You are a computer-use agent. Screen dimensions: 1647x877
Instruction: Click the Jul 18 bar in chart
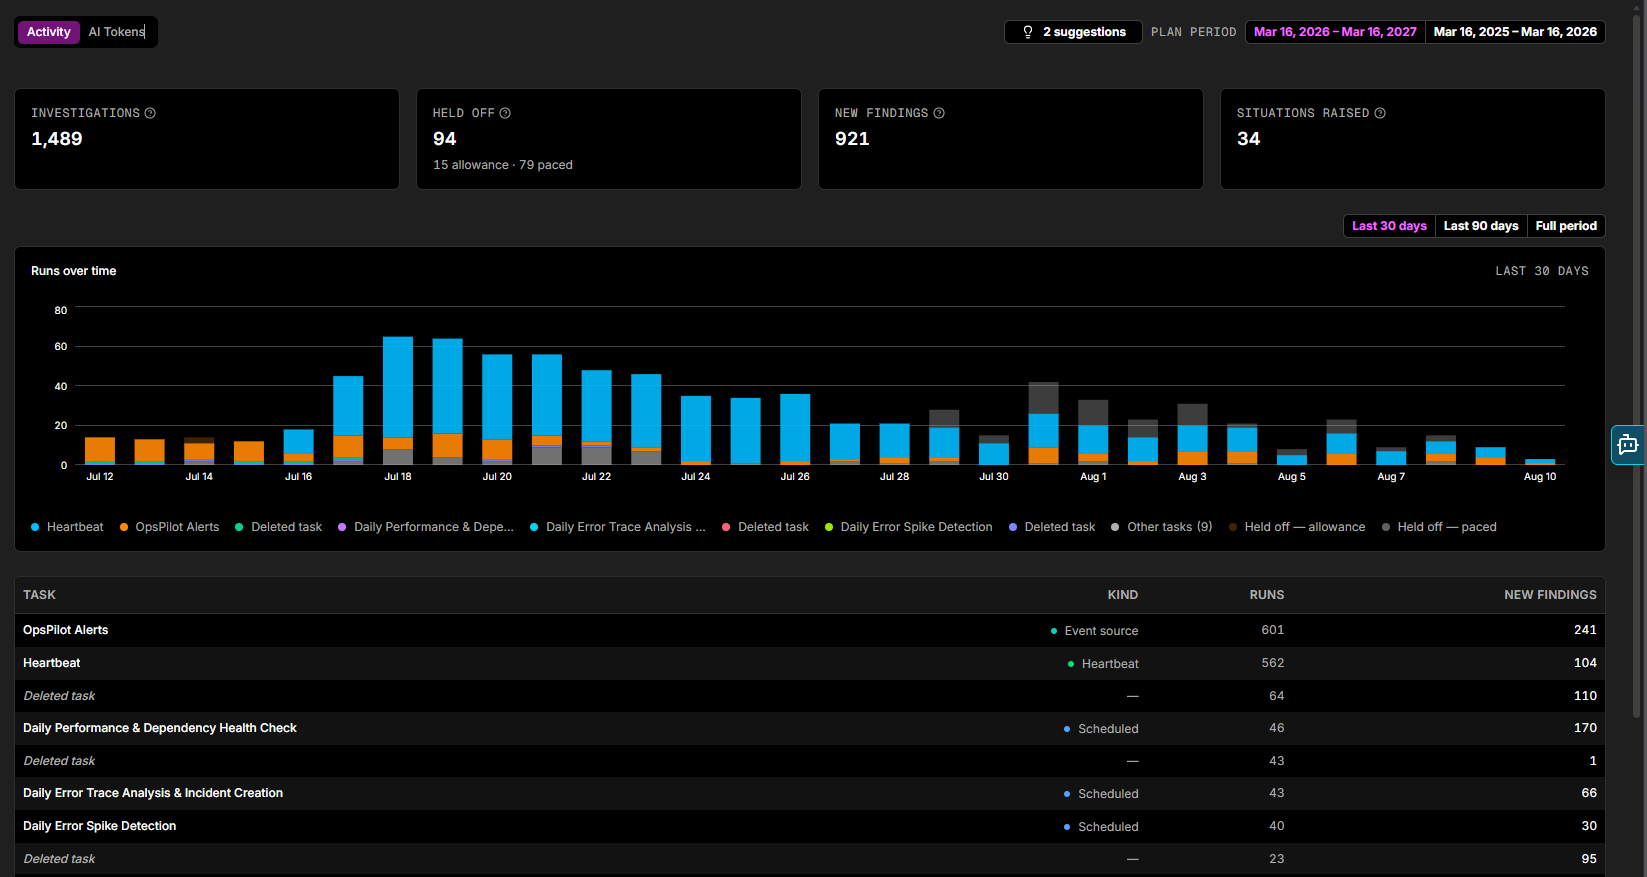coord(398,400)
